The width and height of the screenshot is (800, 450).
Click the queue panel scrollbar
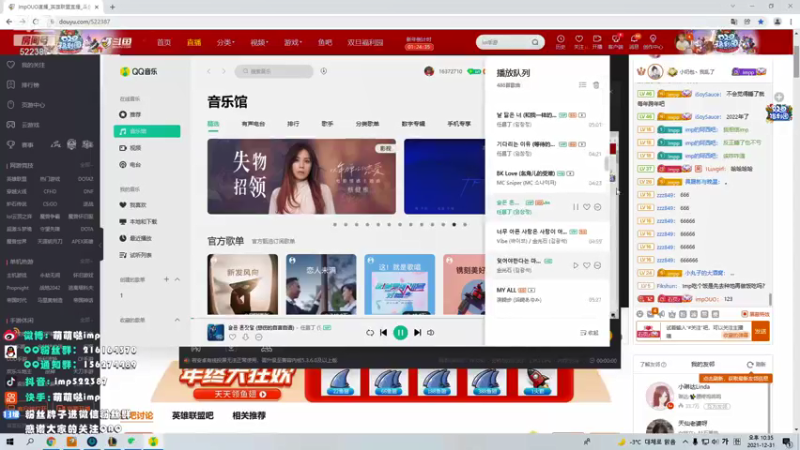(x=607, y=163)
